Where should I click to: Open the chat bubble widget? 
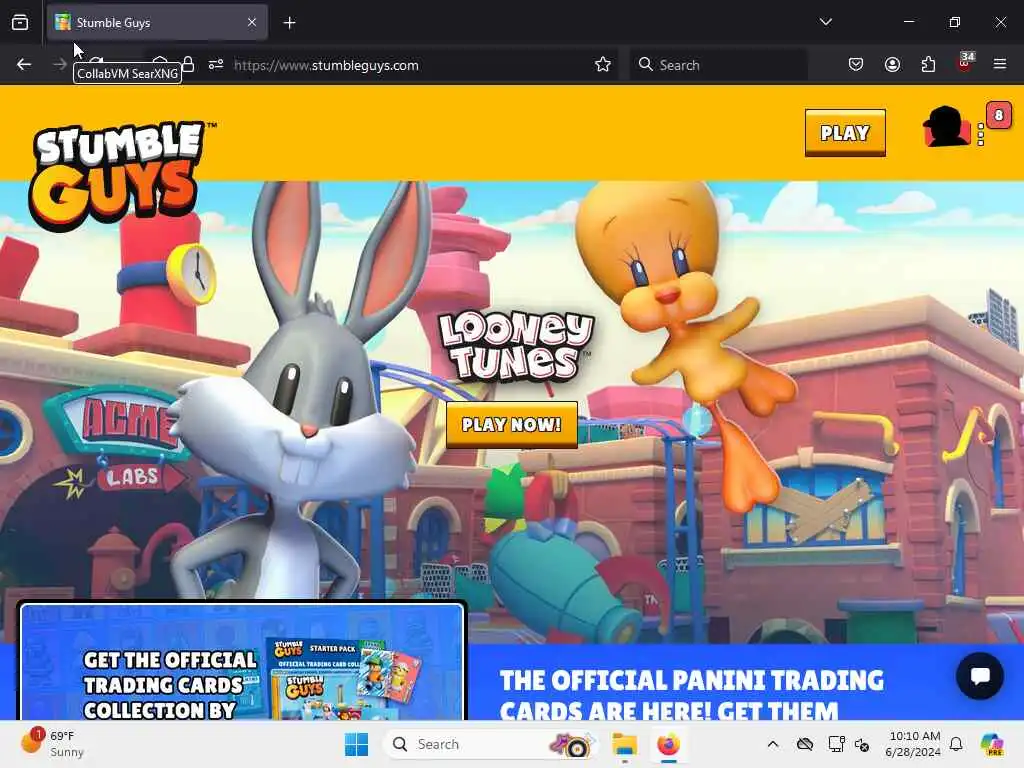click(980, 676)
